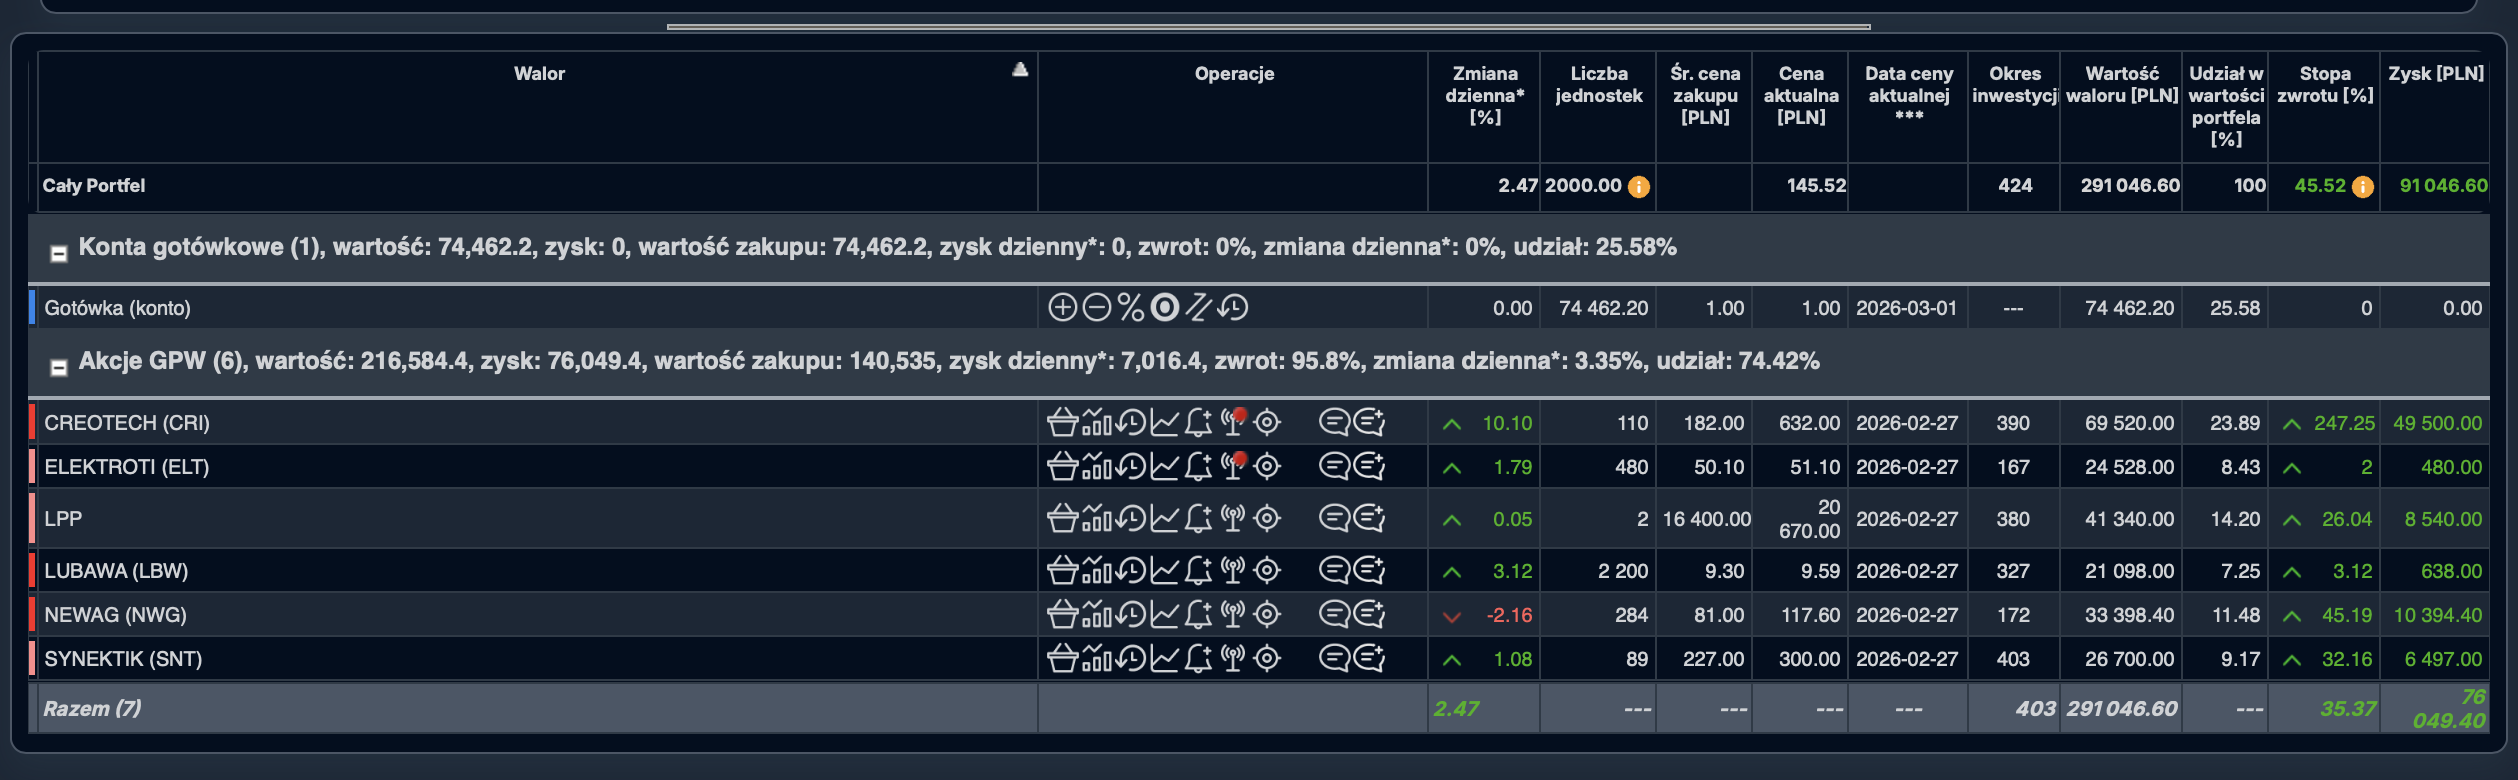
Task: Click the Zysk [PLN] column header
Action: 2435,74
